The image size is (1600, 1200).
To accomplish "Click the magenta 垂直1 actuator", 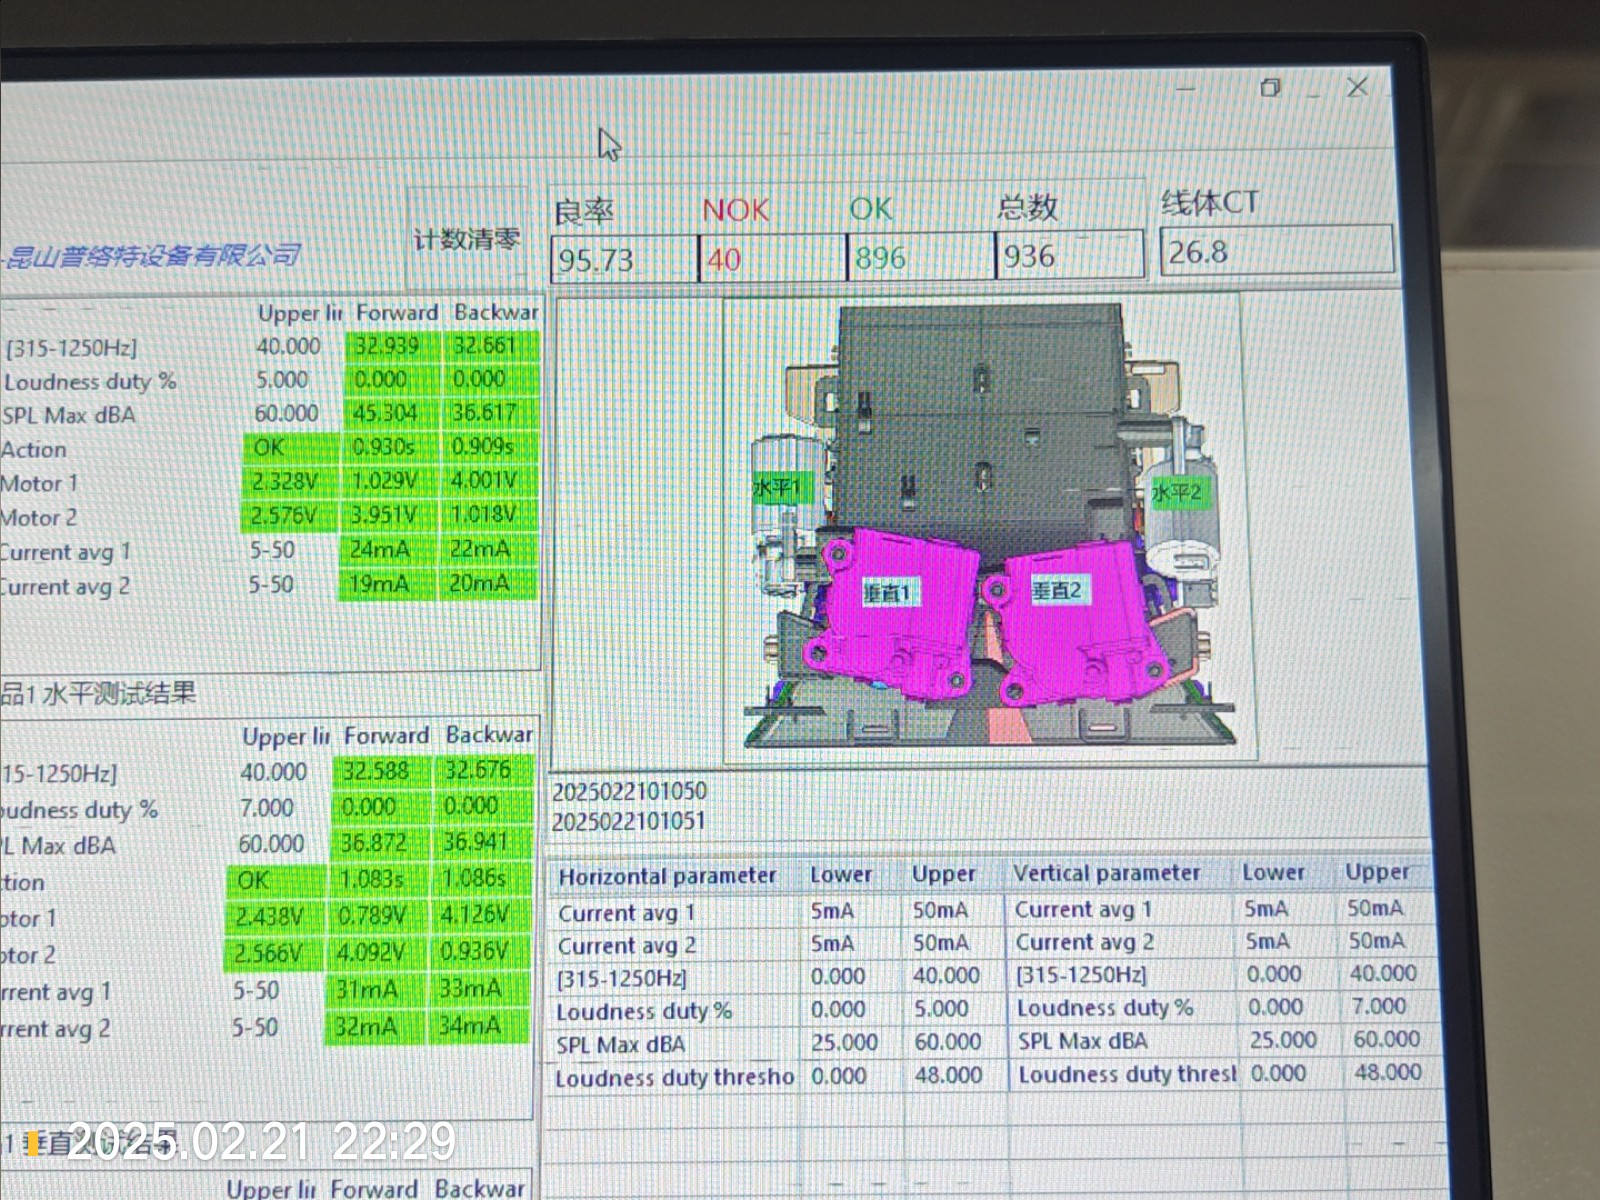I will pos(888,610).
